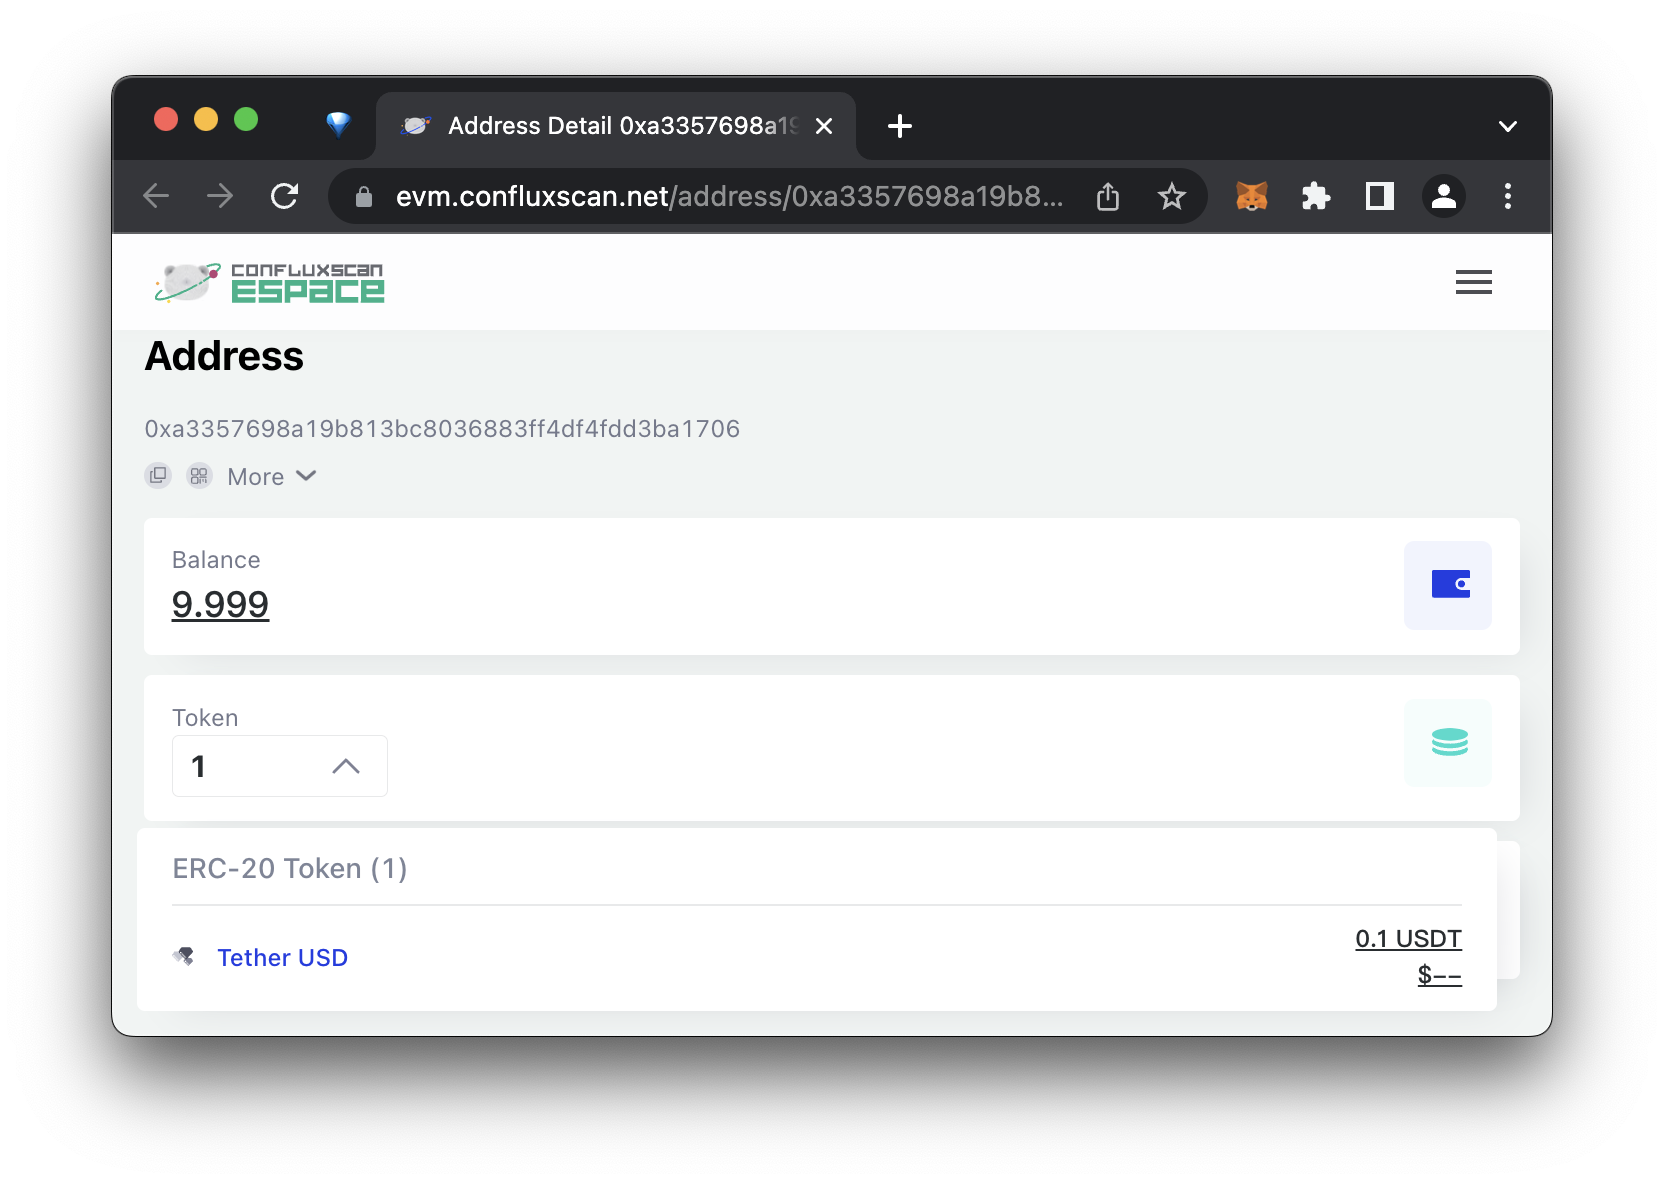Click the sidebar panel icon near profile
The width and height of the screenshot is (1664, 1184).
(x=1379, y=196)
